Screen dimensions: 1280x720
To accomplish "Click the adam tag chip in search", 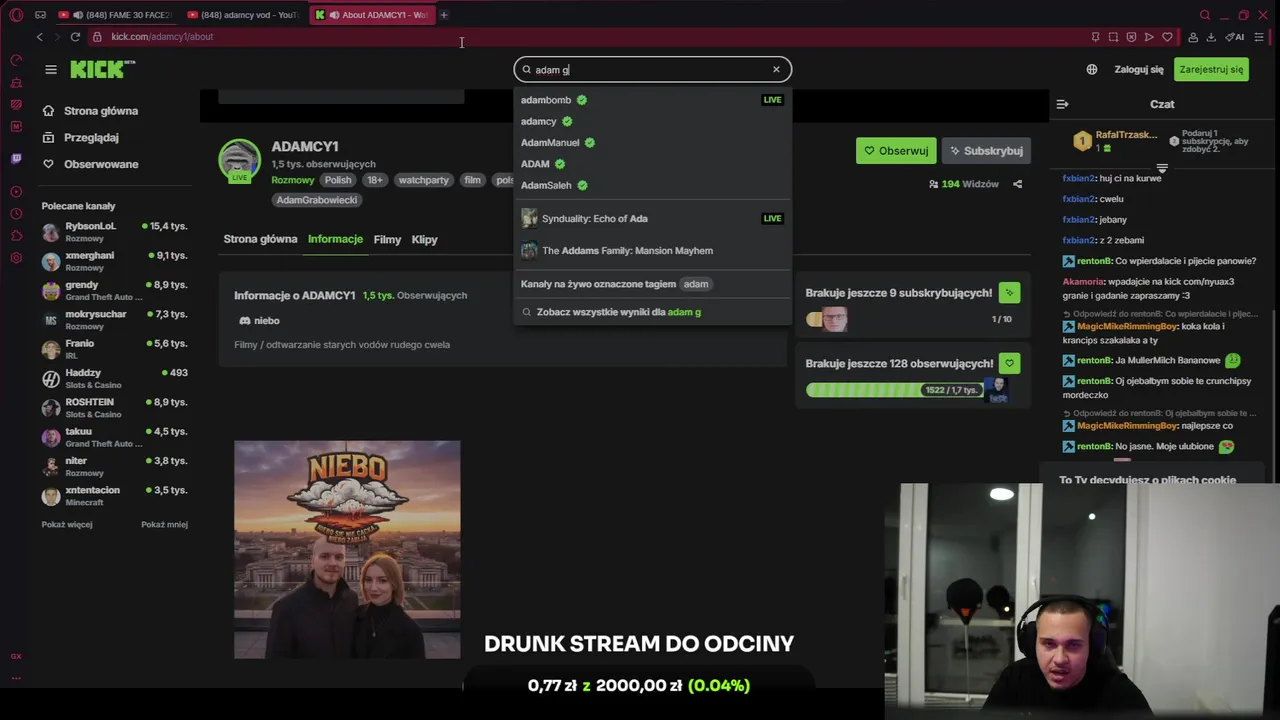I will 696,284.
